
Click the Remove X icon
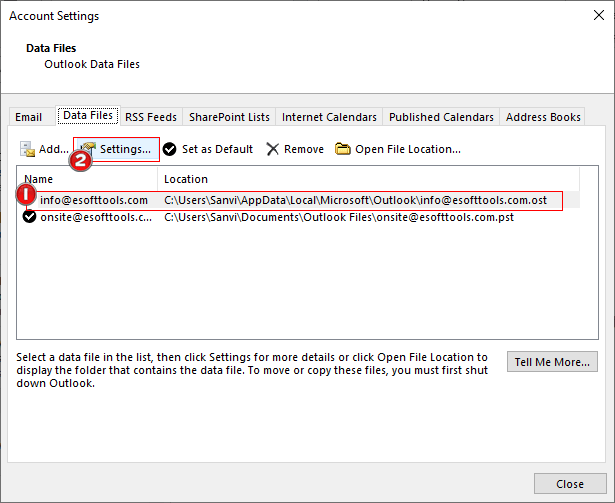click(x=273, y=149)
